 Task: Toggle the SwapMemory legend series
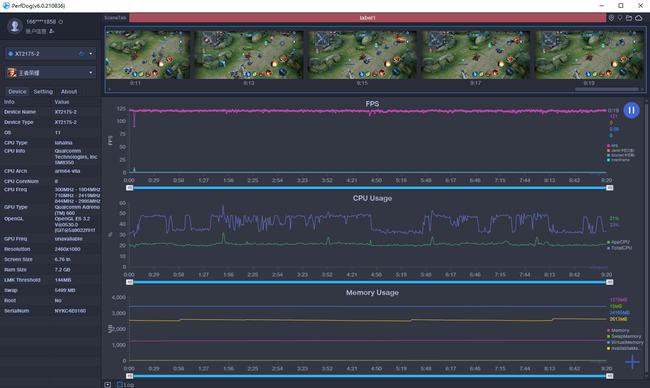(624, 337)
